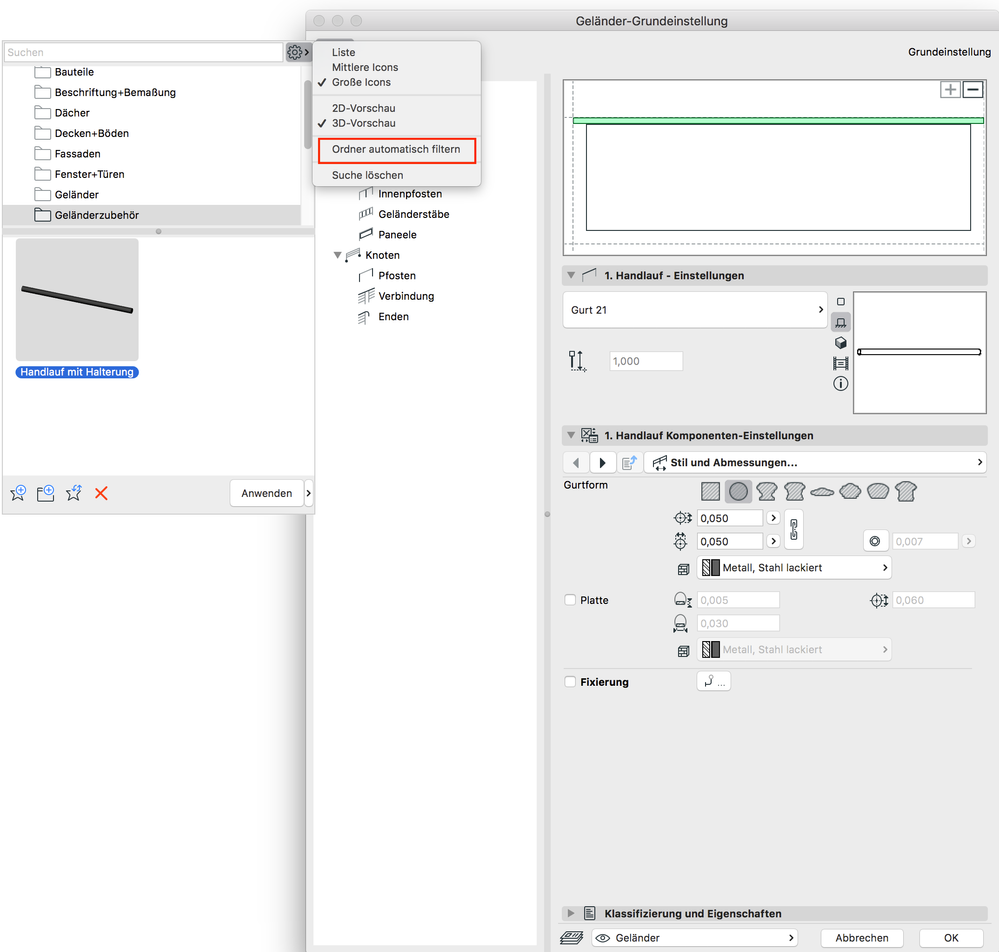
Task: Collapse Handlauf Komponenten-Einstellungen section
Action: [x=571, y=435]
